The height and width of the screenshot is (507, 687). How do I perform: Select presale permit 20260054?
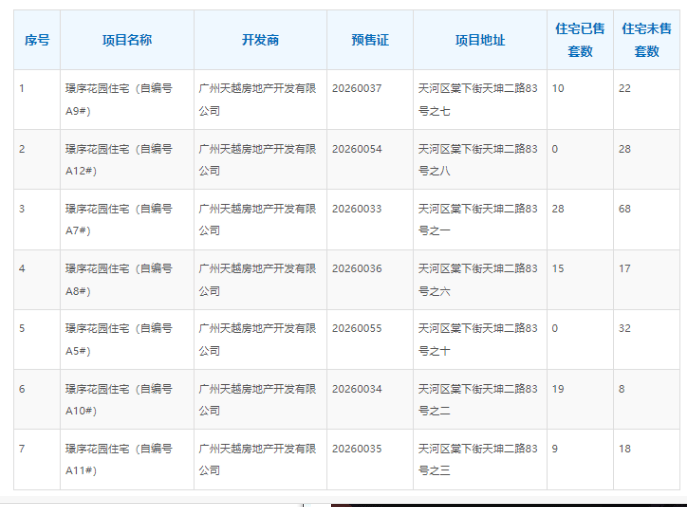pos(357,149)
